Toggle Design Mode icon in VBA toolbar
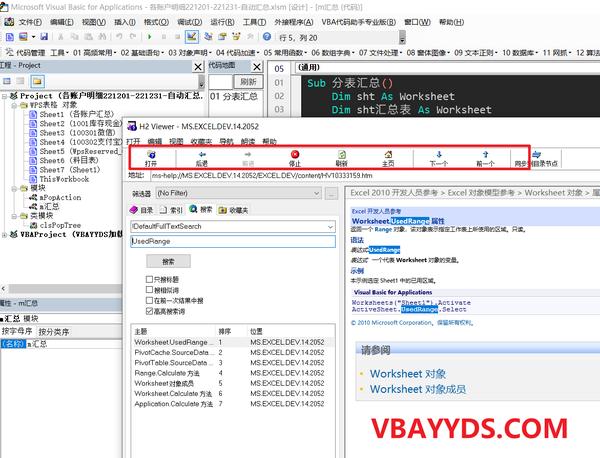 coord(192,37)
